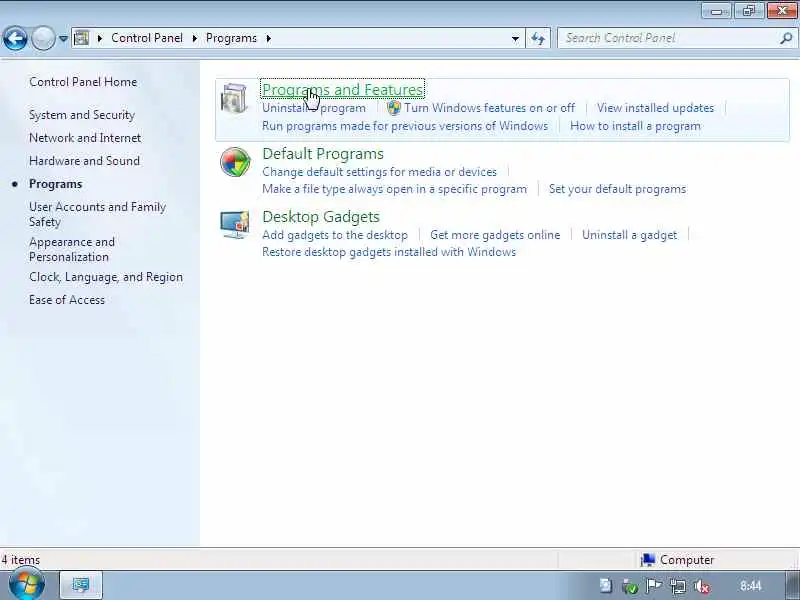Click the Show desktop strip
Screen dimensions: 800x600
(794, 585)
